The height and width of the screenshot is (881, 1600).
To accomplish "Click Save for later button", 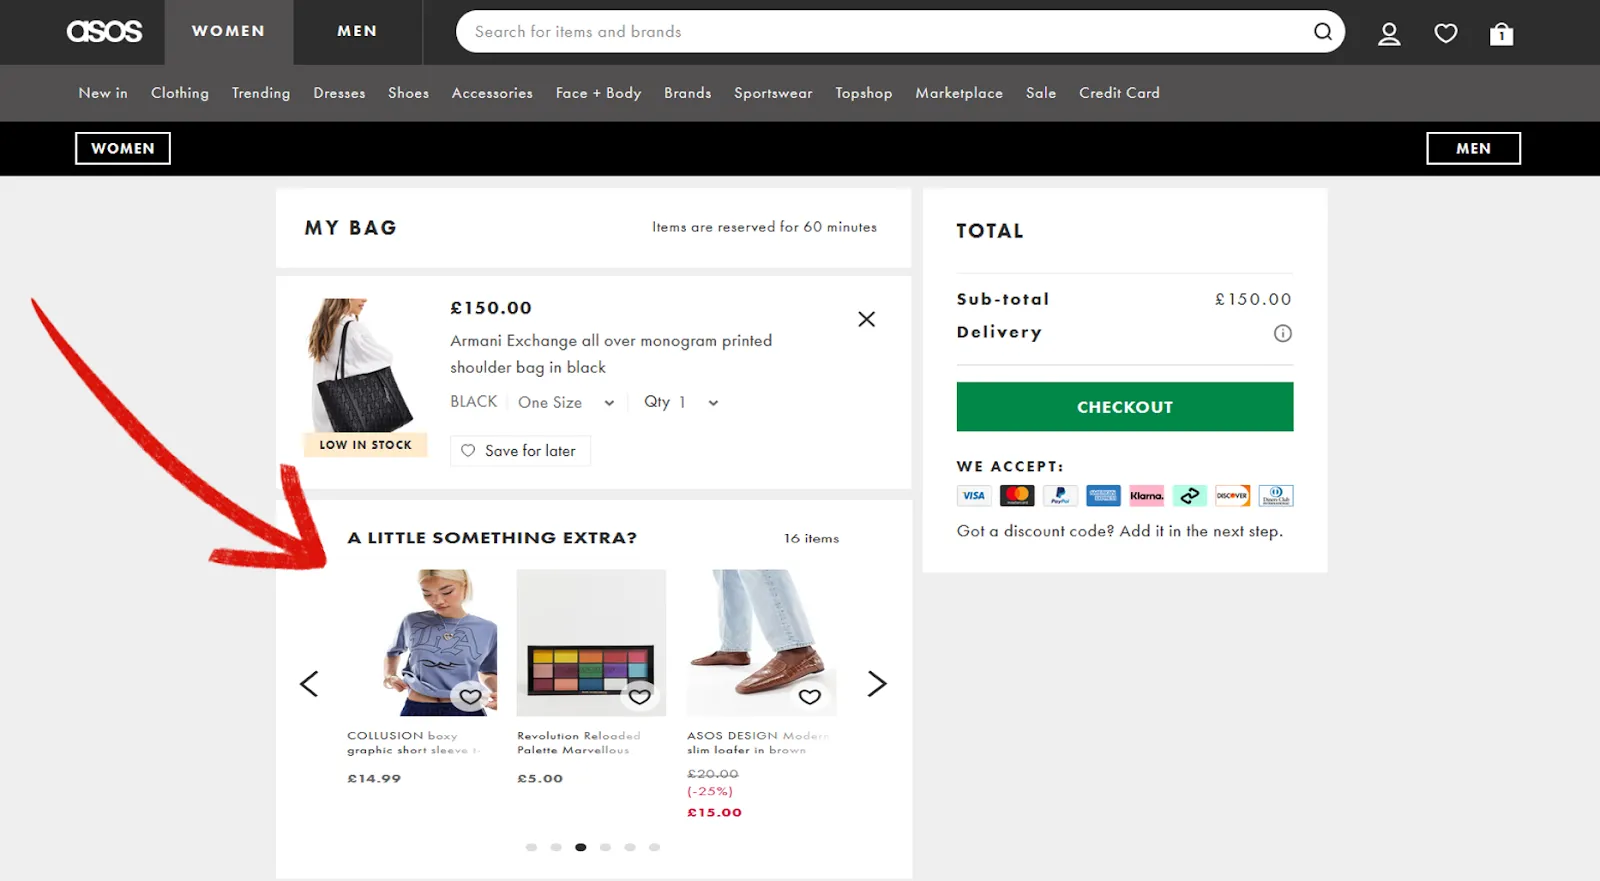I will coord(520,451).
